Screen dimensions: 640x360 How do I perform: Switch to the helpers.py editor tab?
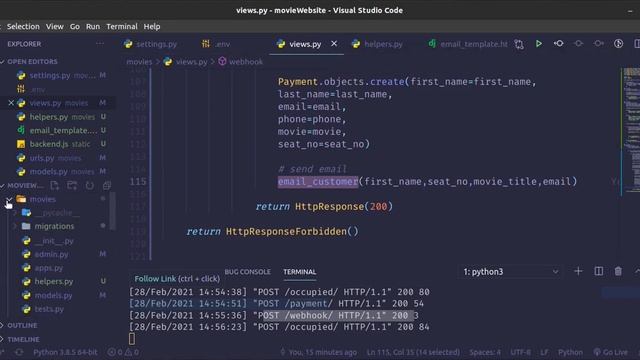tap(378, 44)
